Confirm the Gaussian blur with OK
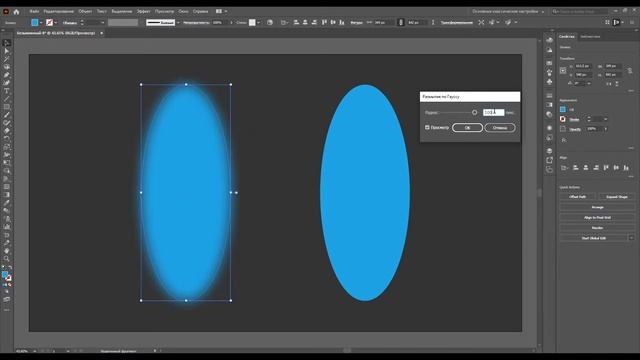640x360 pixels. (467, 128)
